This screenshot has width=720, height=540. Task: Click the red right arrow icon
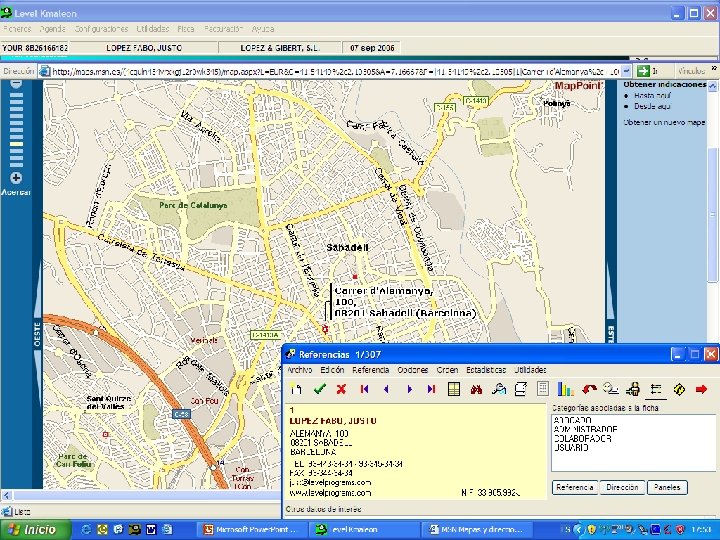coord(701,389)
